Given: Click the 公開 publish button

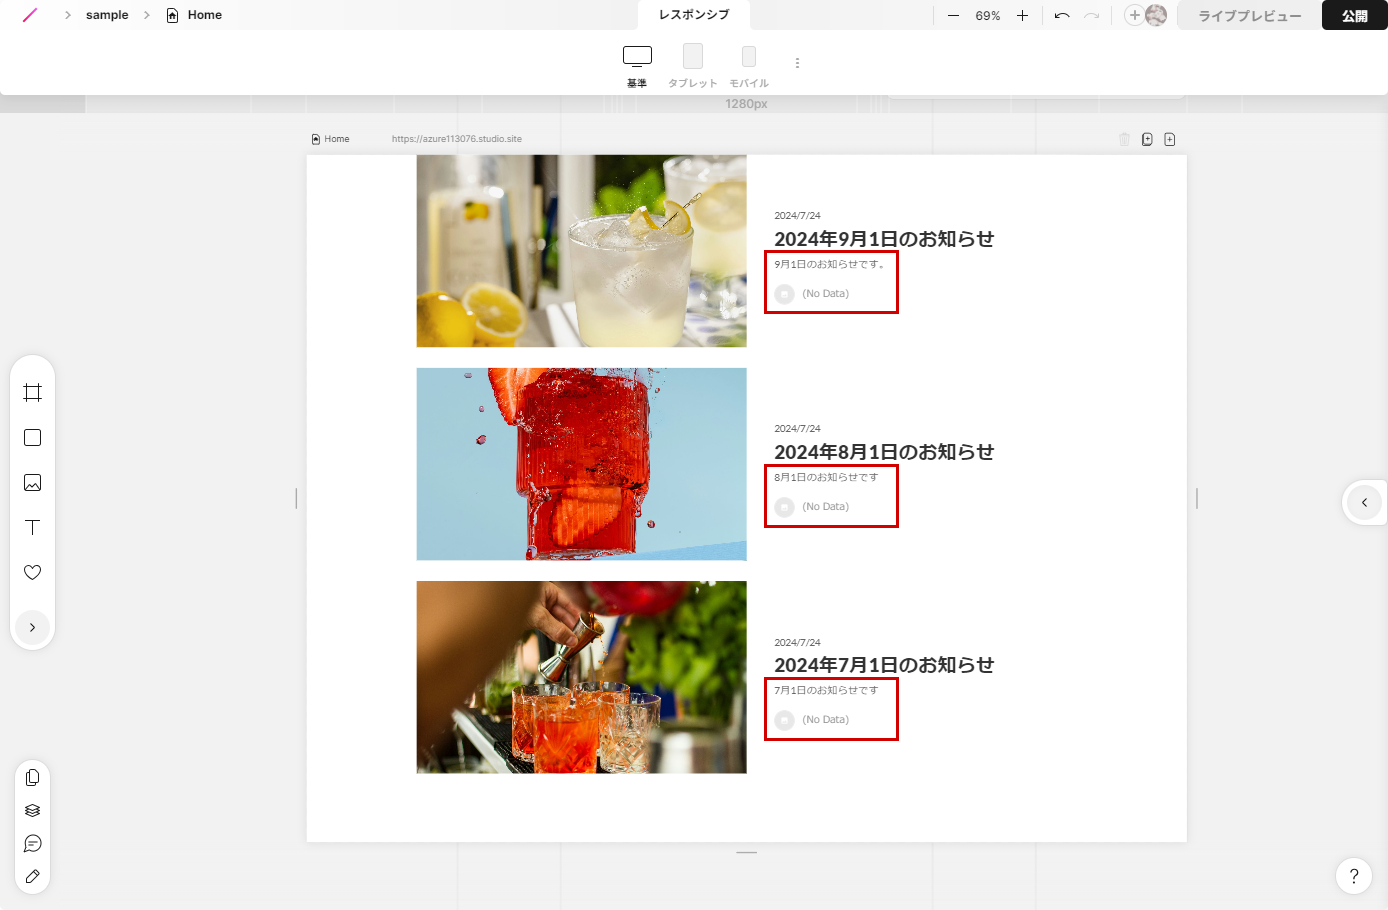Looking at the screenshot, I should point(1354,15).
